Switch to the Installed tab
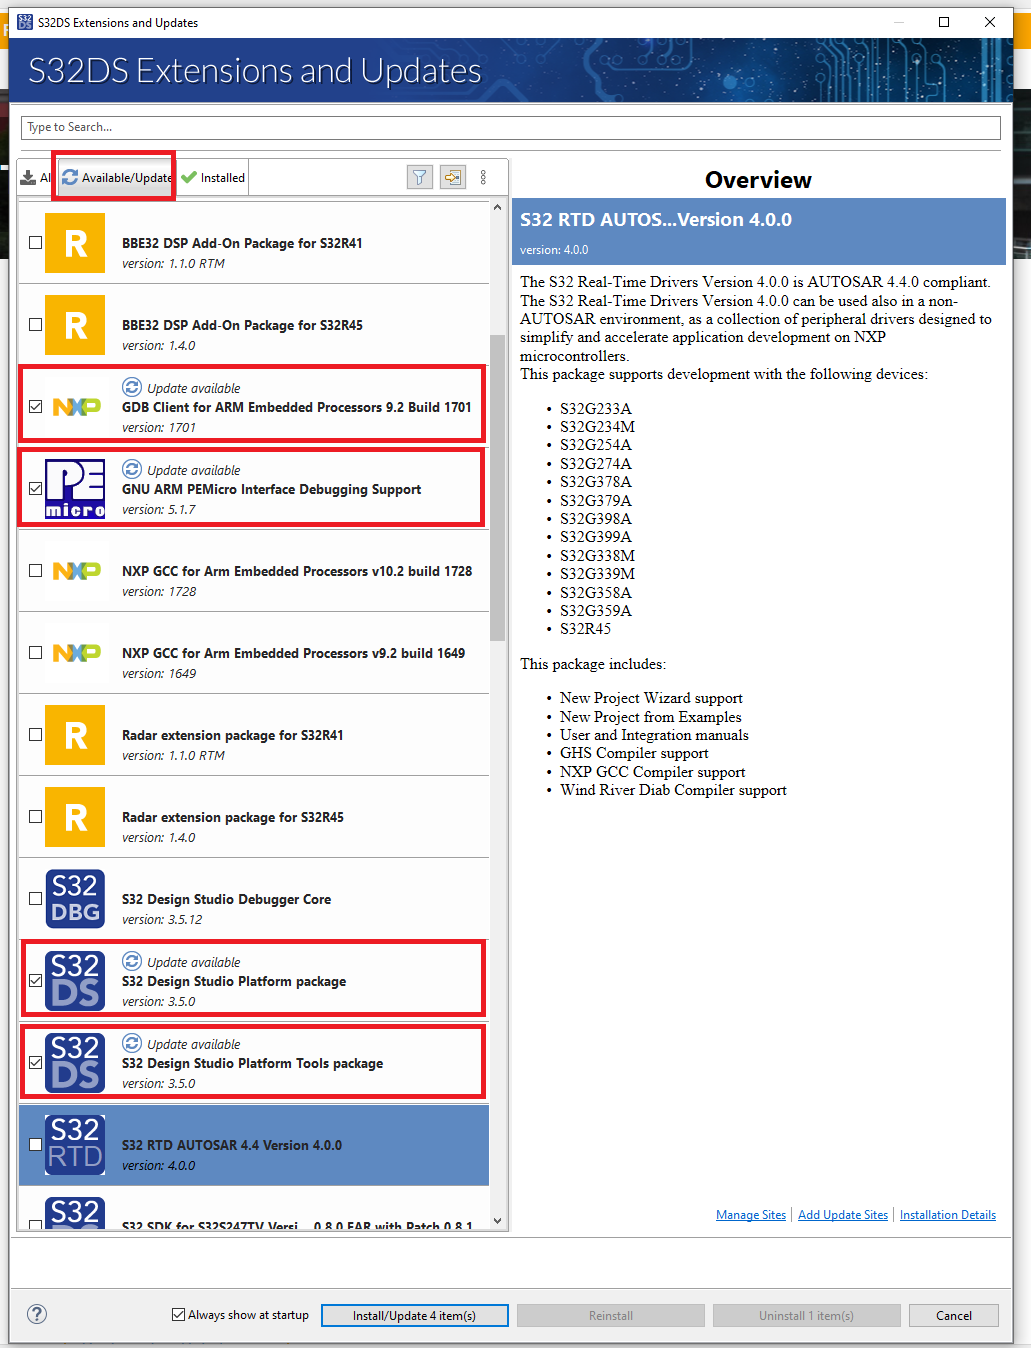 pos(214,178)
